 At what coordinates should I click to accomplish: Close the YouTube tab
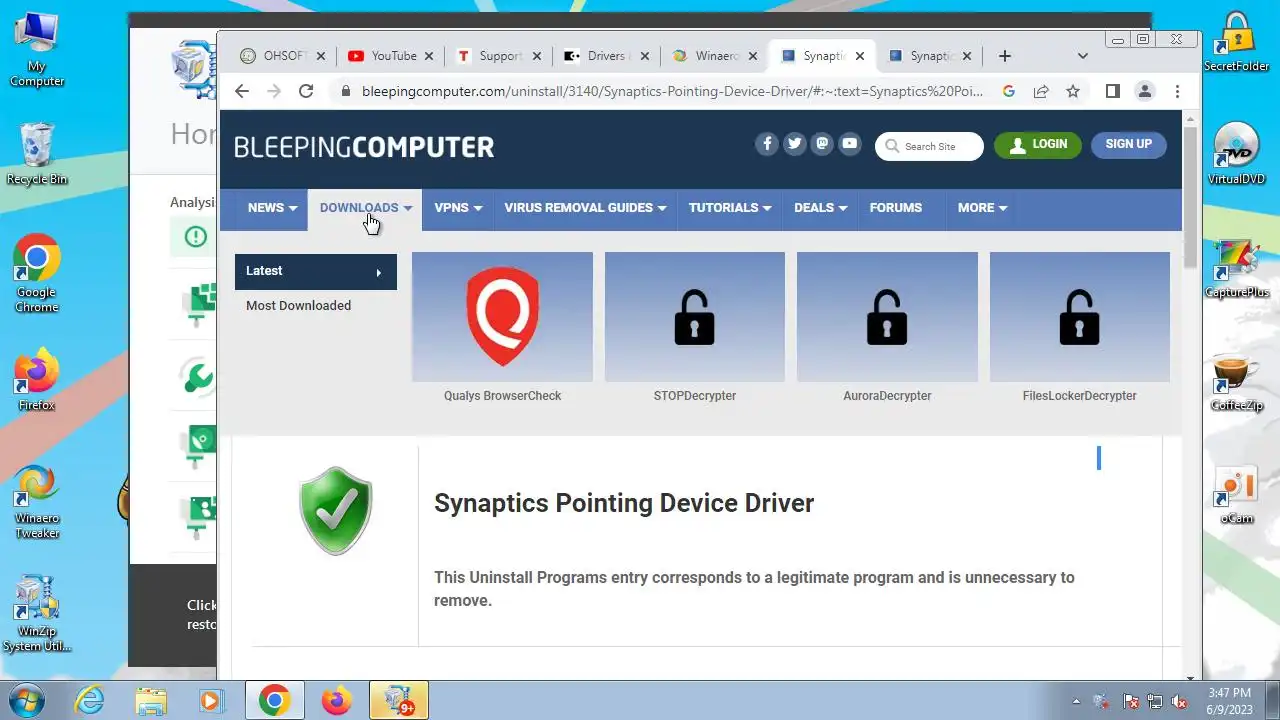click(429, 56)
